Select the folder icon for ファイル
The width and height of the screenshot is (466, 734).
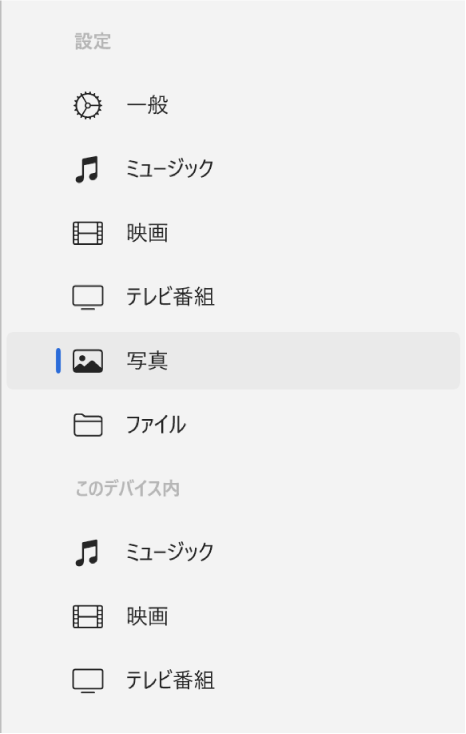88,425
